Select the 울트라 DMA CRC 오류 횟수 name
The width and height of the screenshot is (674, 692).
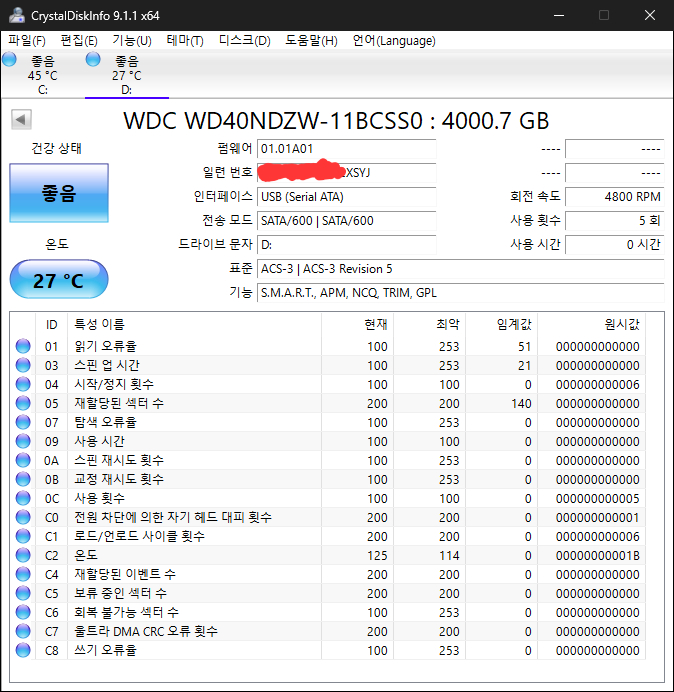(x=146, y=631)
